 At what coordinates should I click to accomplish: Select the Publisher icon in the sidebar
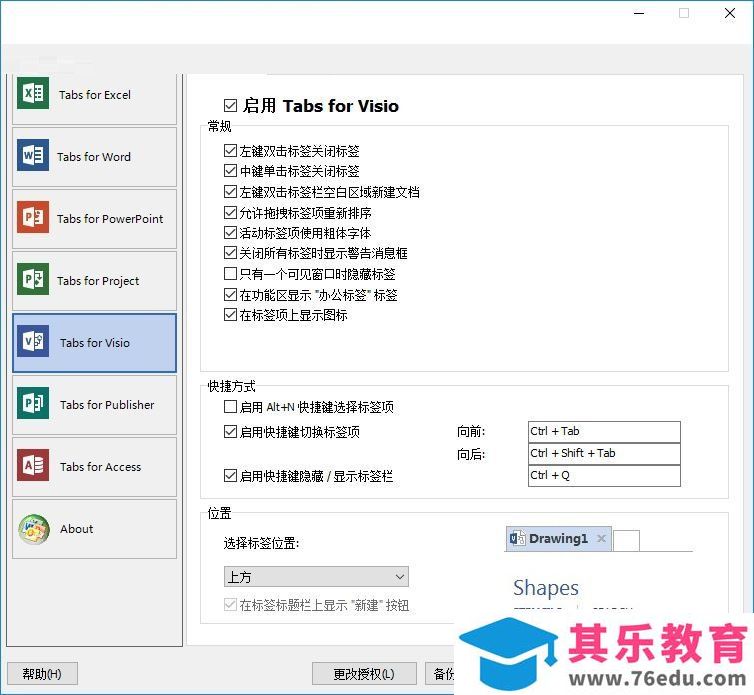tap(33, 403)
